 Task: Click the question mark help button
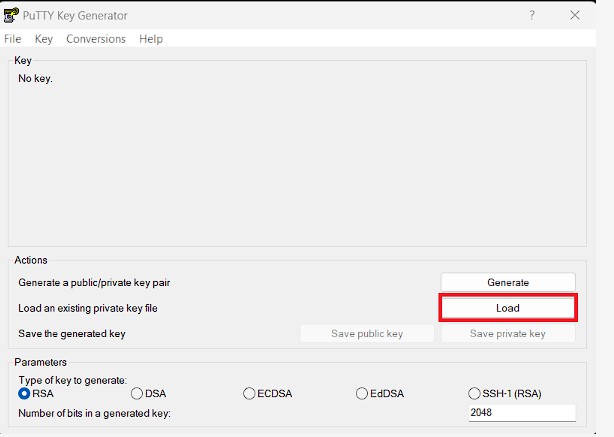532,15
